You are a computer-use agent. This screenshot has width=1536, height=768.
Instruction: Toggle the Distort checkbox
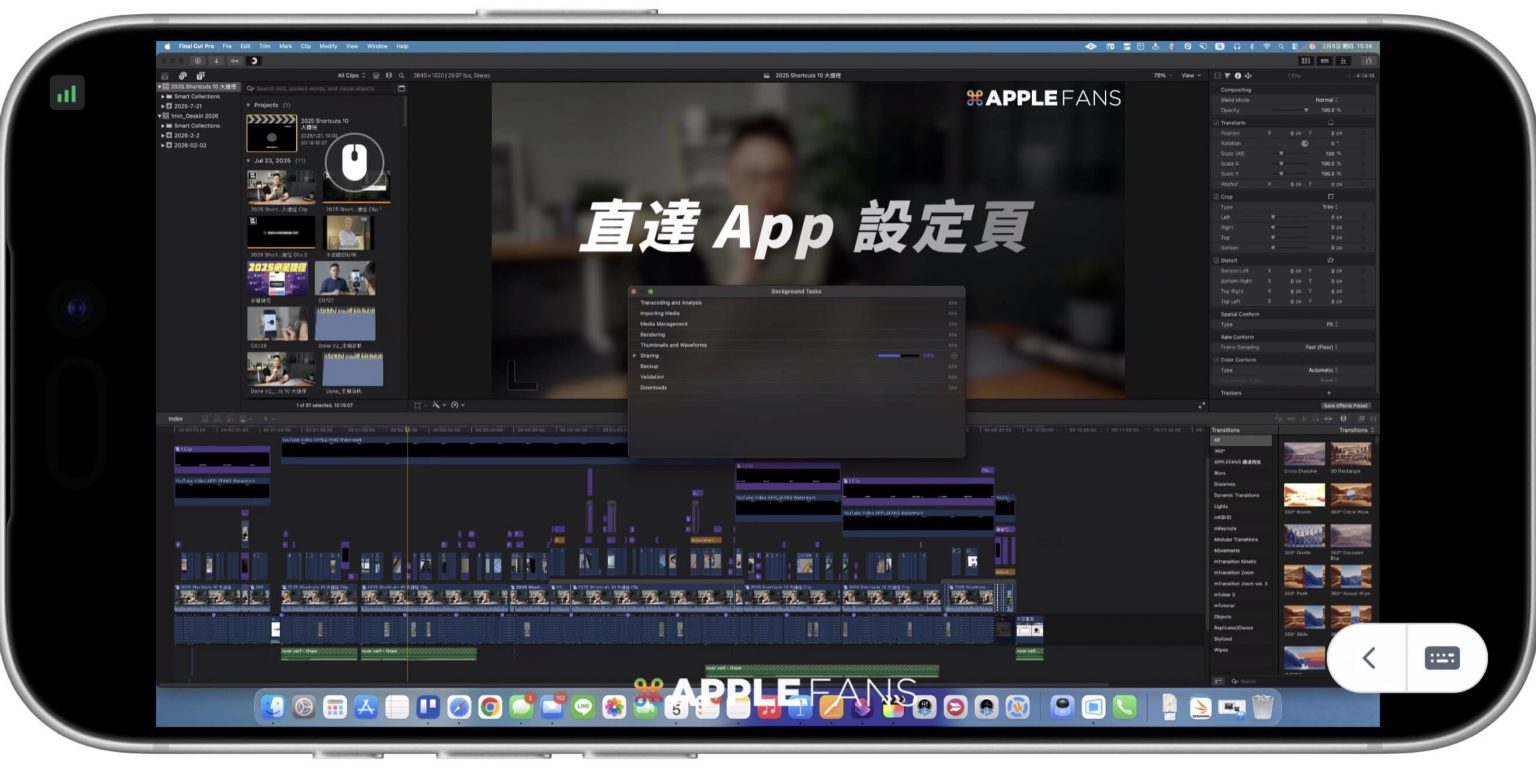1216,260
